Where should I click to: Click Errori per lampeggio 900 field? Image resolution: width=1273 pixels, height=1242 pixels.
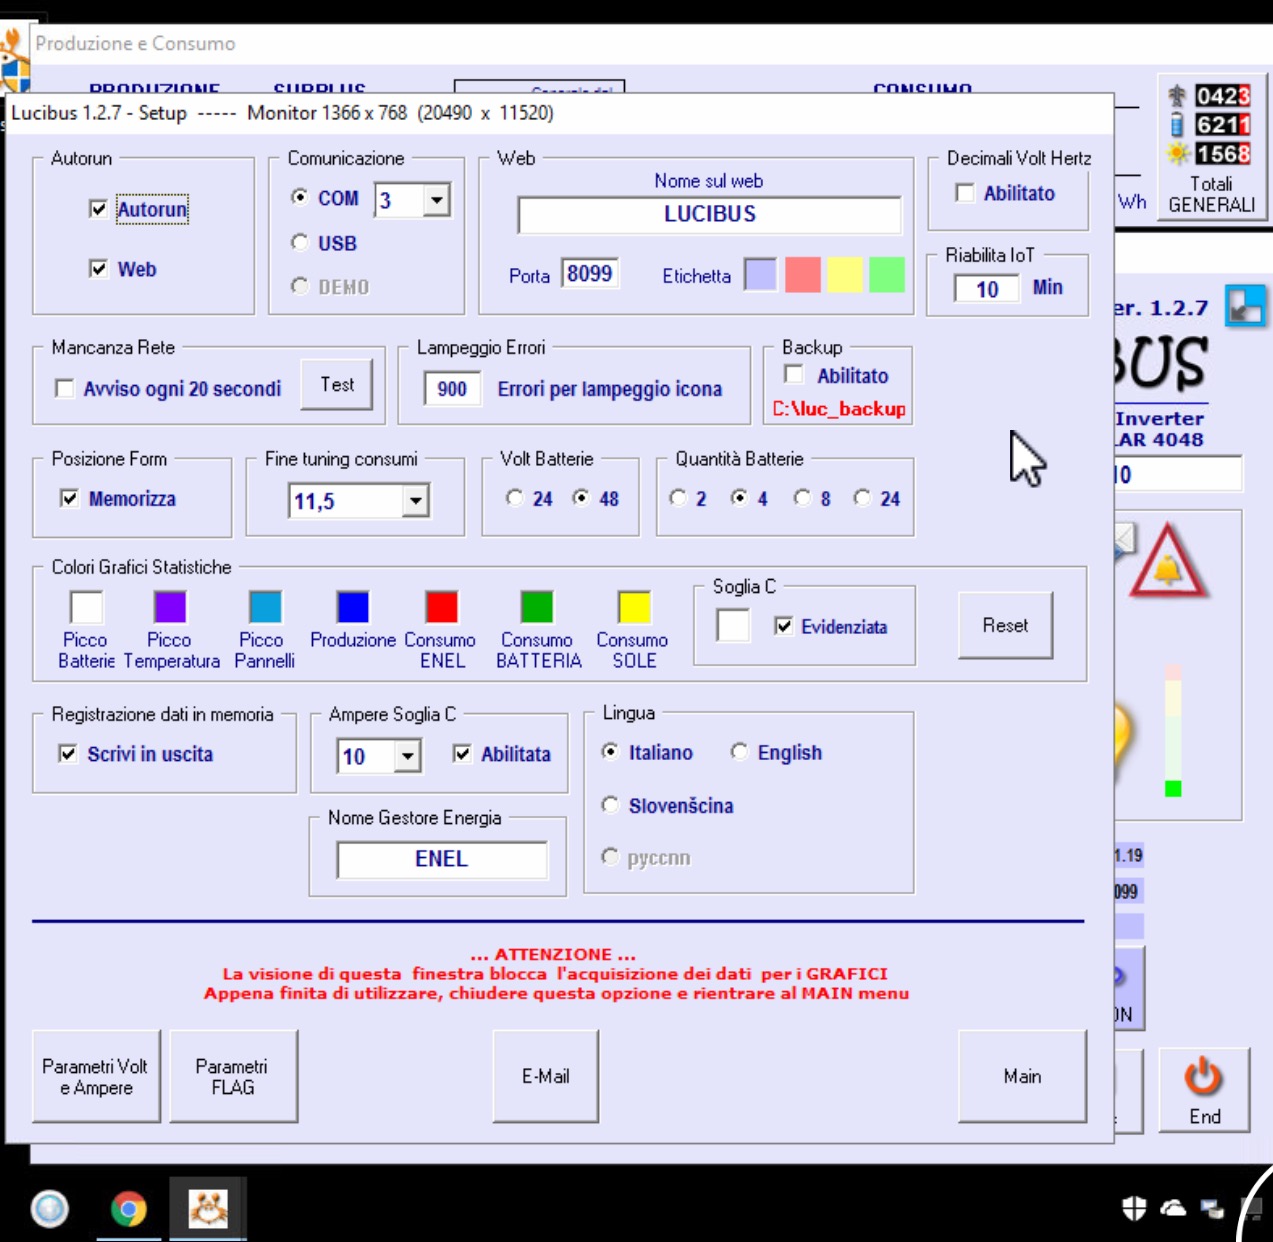click(452, 389)
